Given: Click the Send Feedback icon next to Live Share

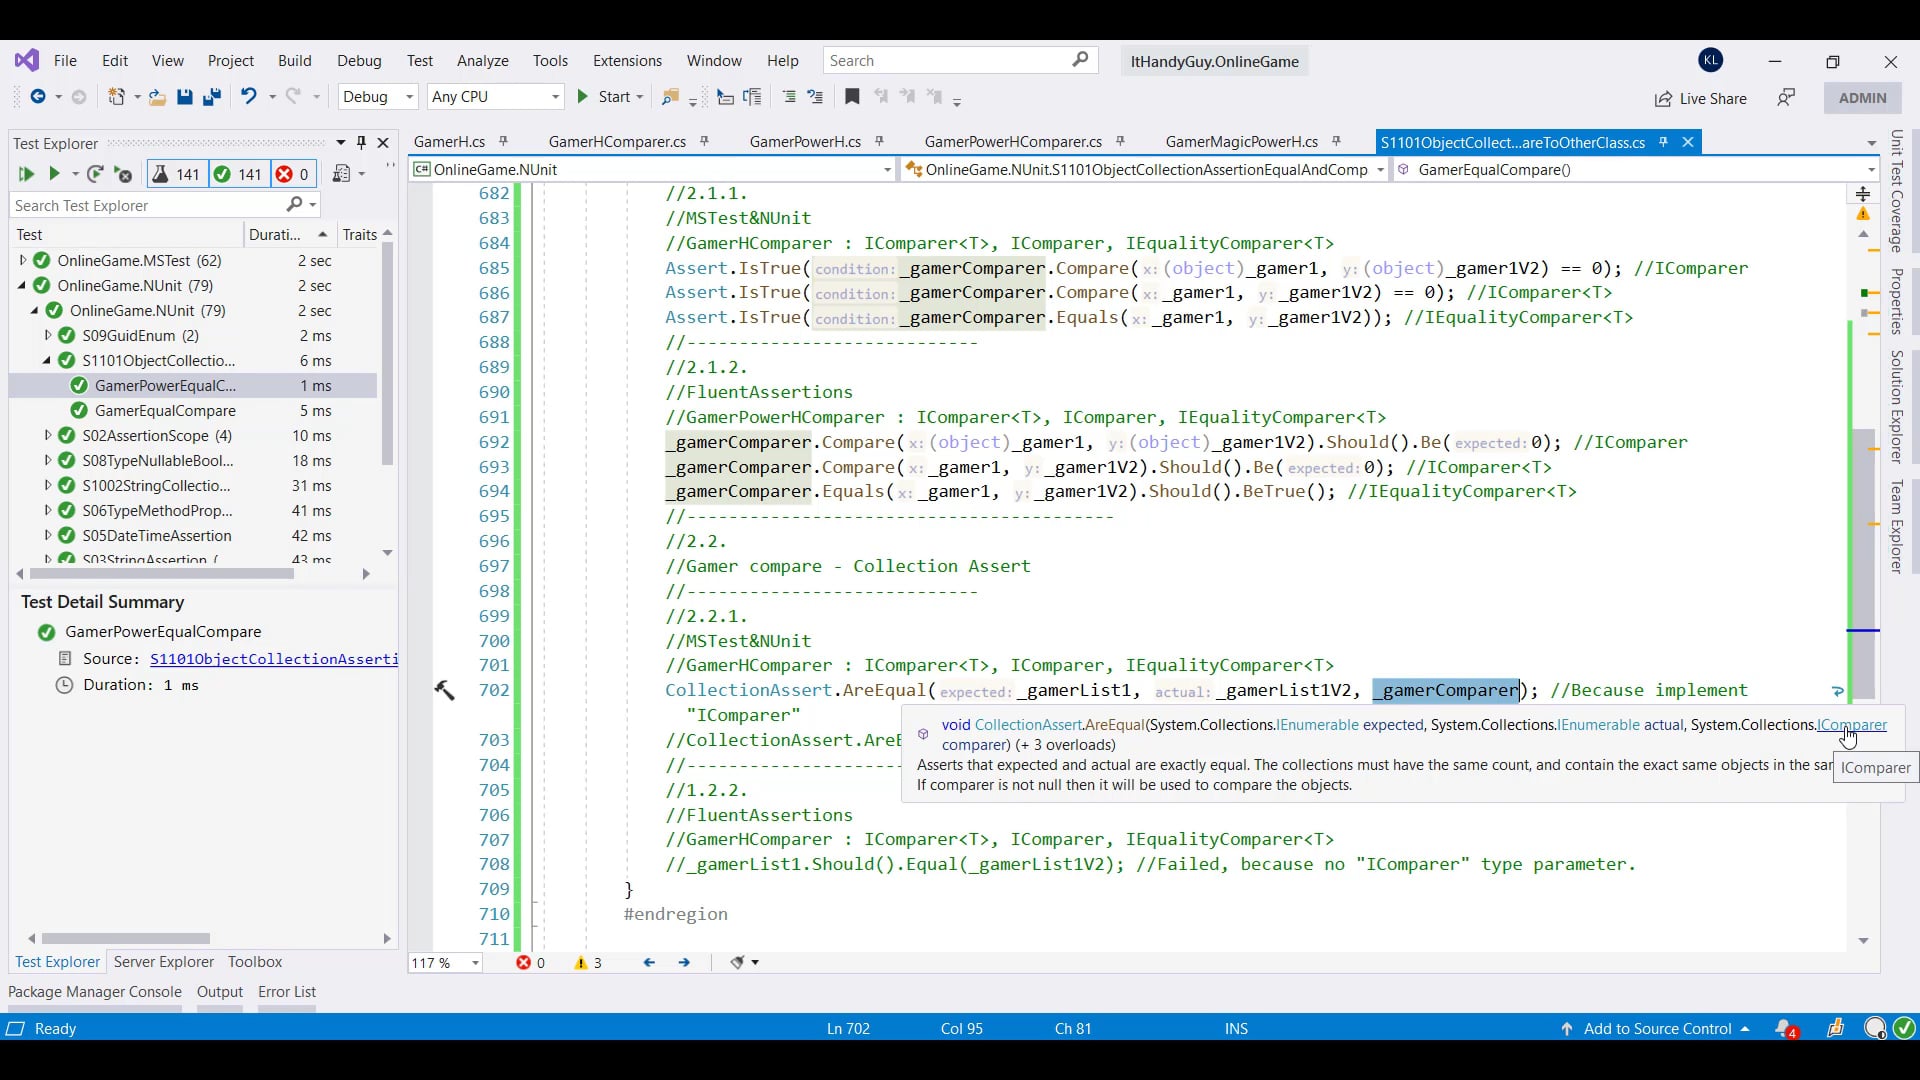Looking at the screenshot, I should coord(1786,97).
